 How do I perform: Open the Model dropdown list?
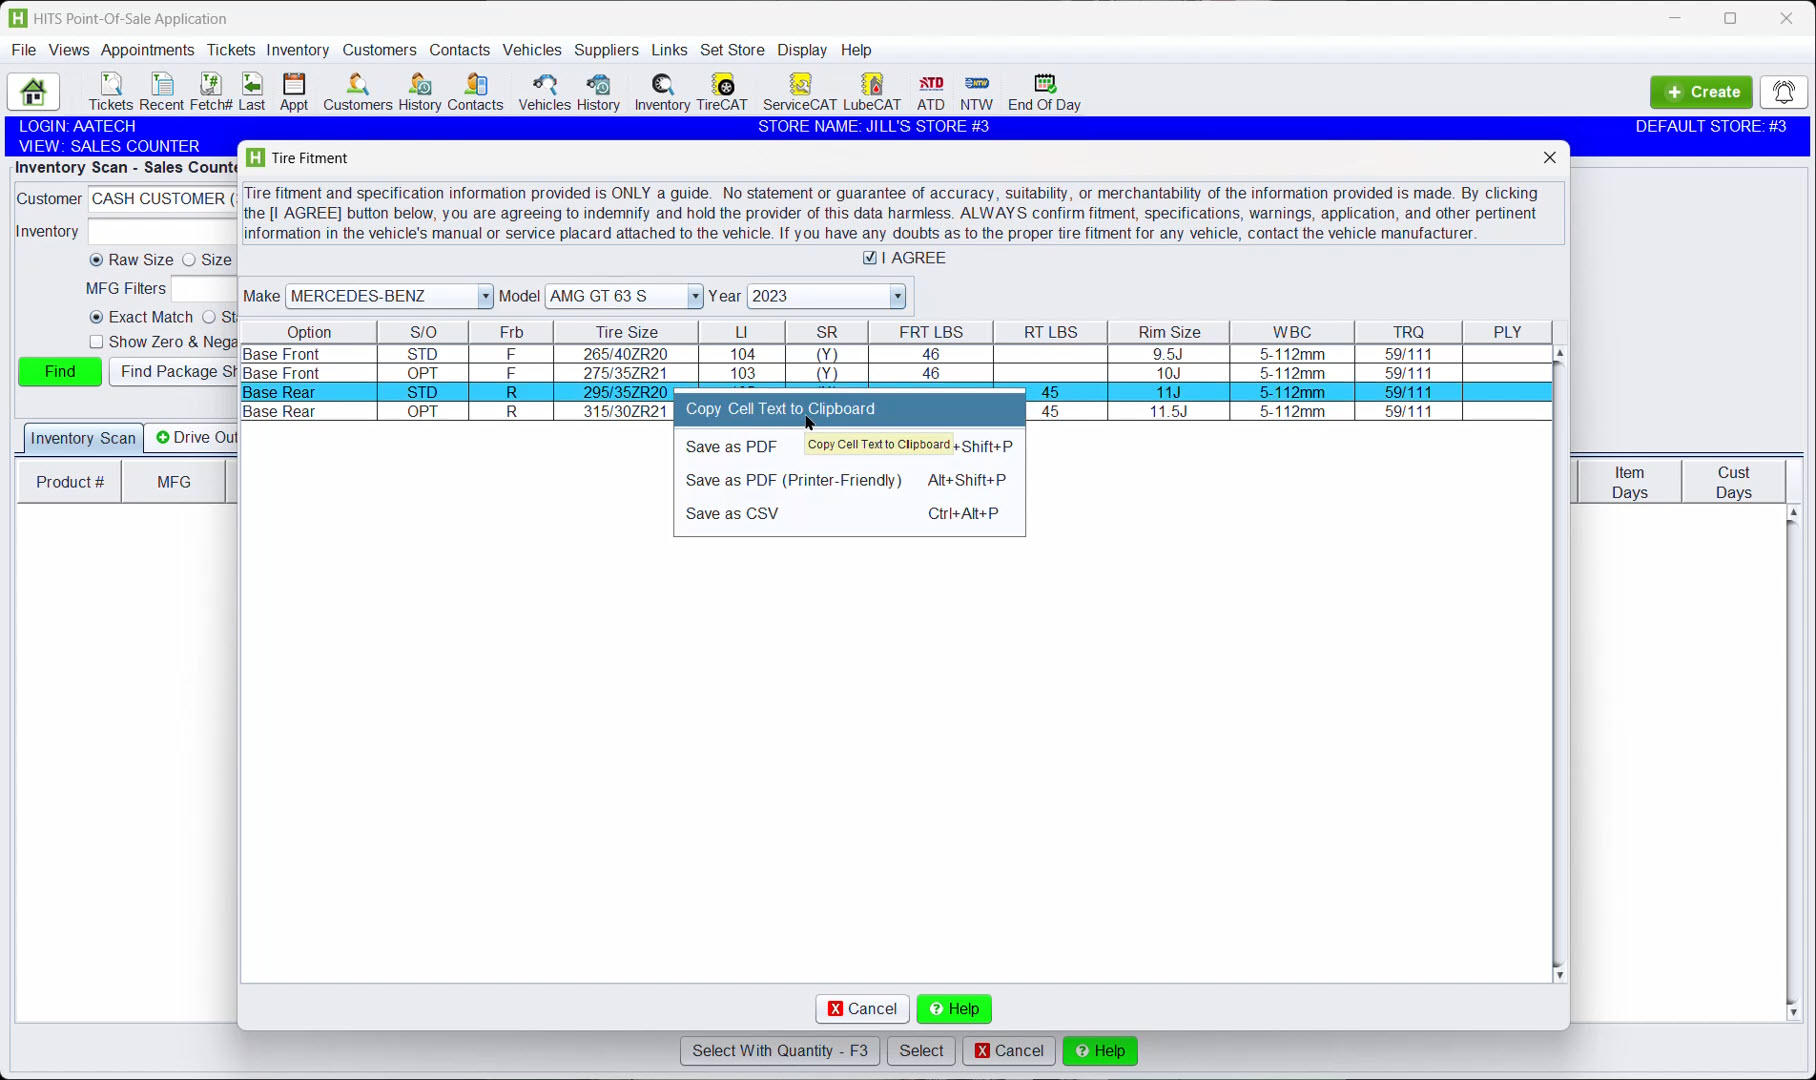tap(694, 296)
